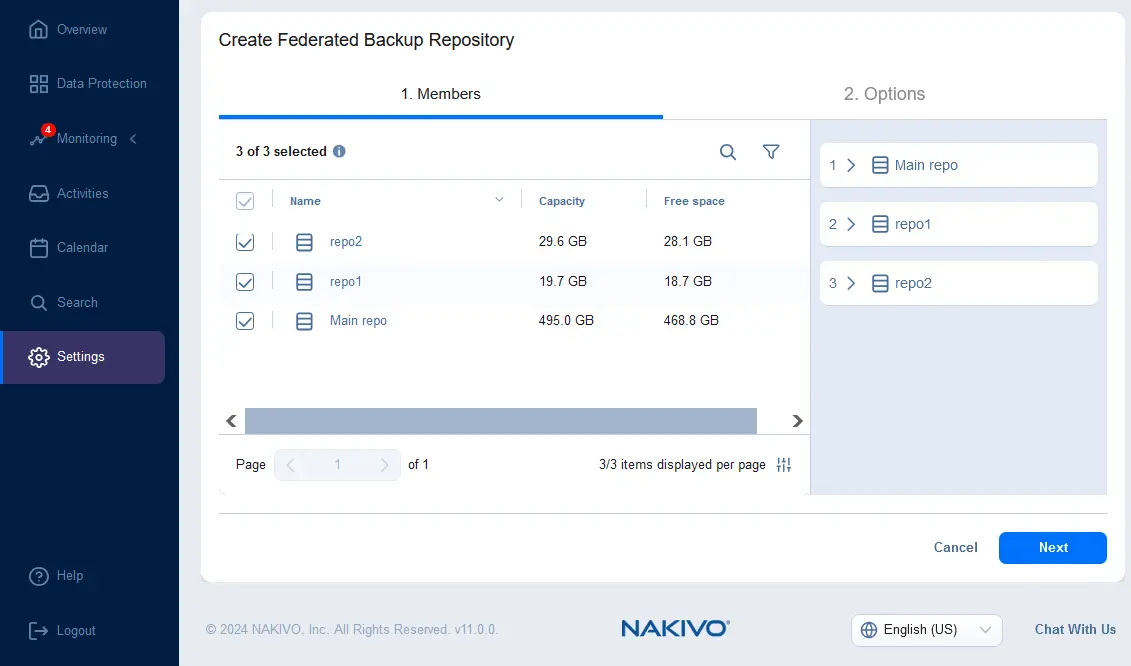
Task: Open search in the members table toolbar
Action: tap(728, 152)
